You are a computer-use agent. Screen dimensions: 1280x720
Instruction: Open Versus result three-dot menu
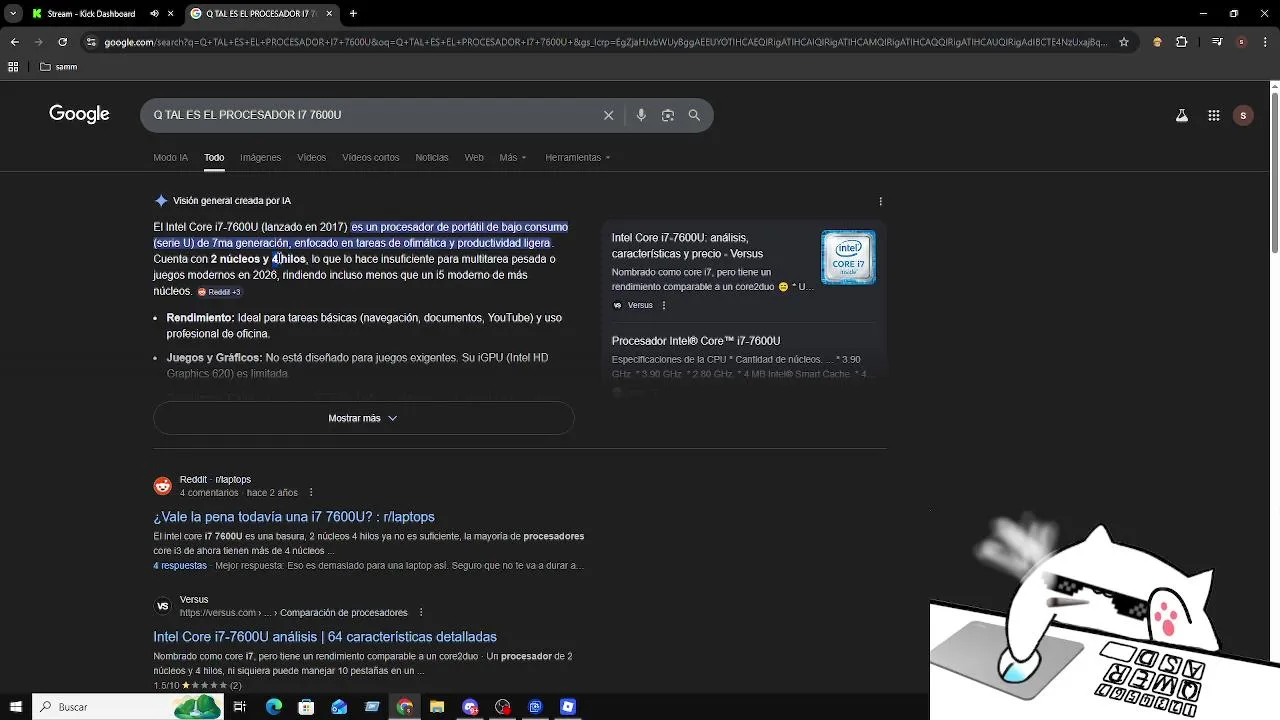pos(421,612)
